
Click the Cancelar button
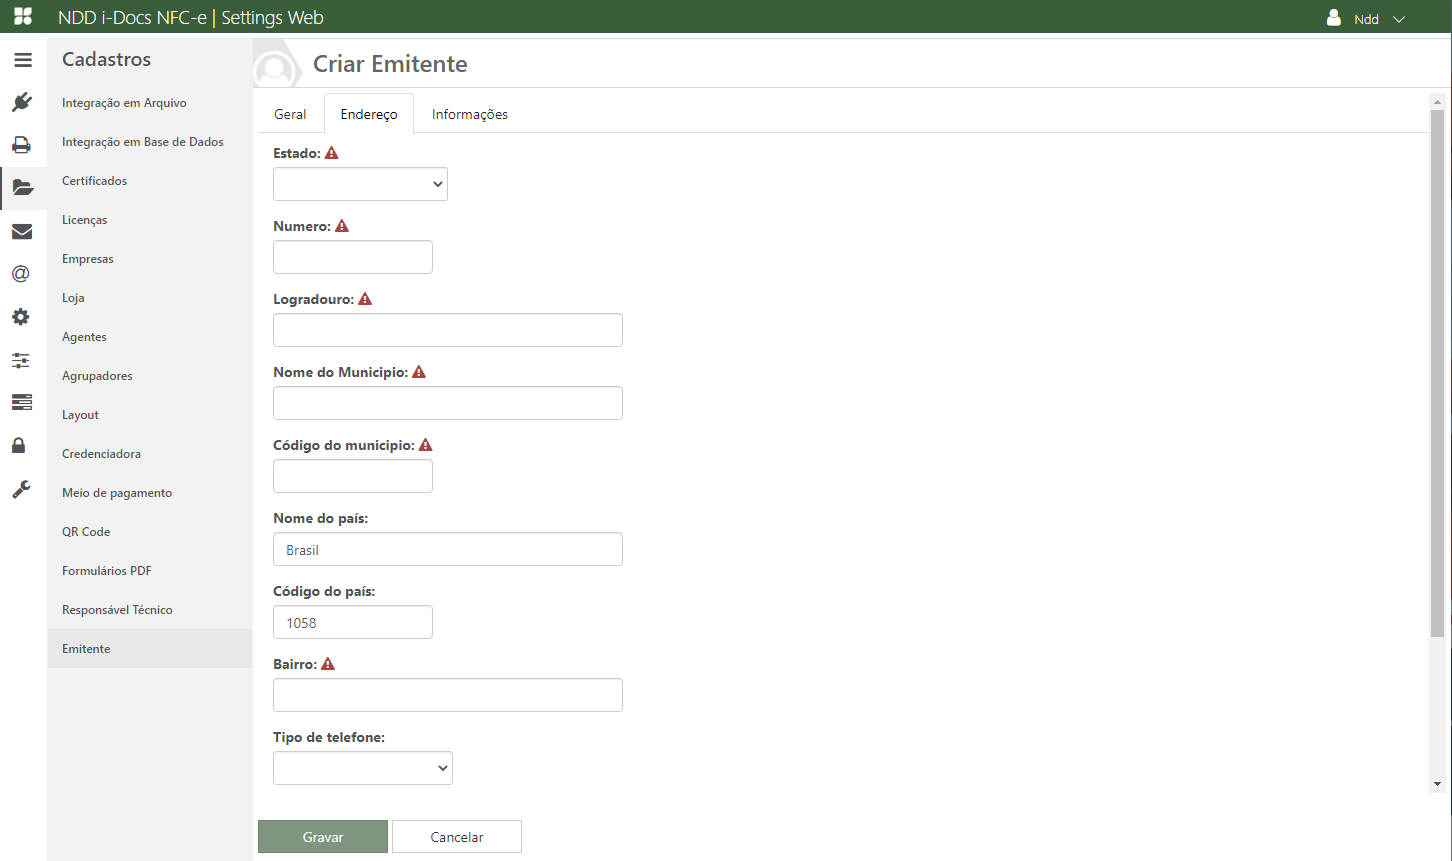coord(457,837)
